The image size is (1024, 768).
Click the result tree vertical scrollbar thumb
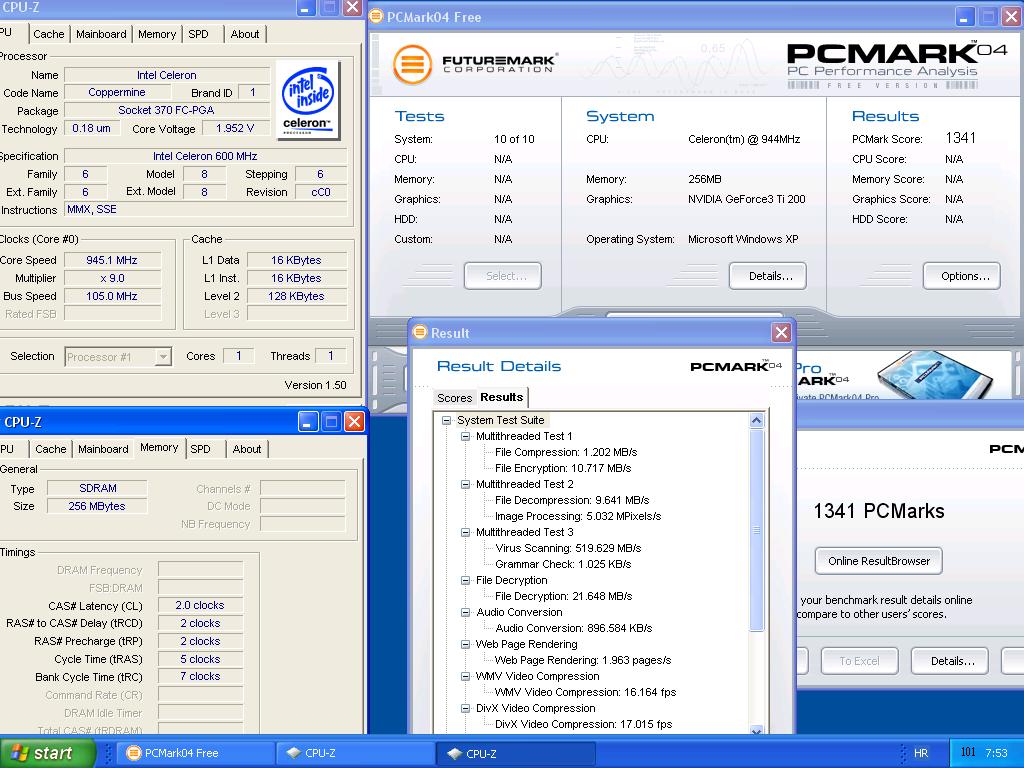click(756, 530)
